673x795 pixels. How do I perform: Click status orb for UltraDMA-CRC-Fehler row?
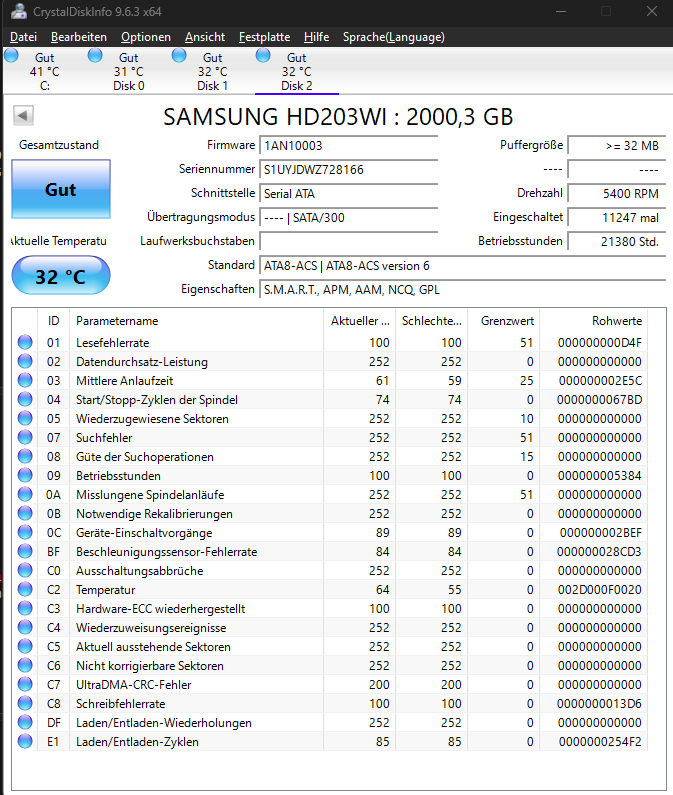(25, 684)
